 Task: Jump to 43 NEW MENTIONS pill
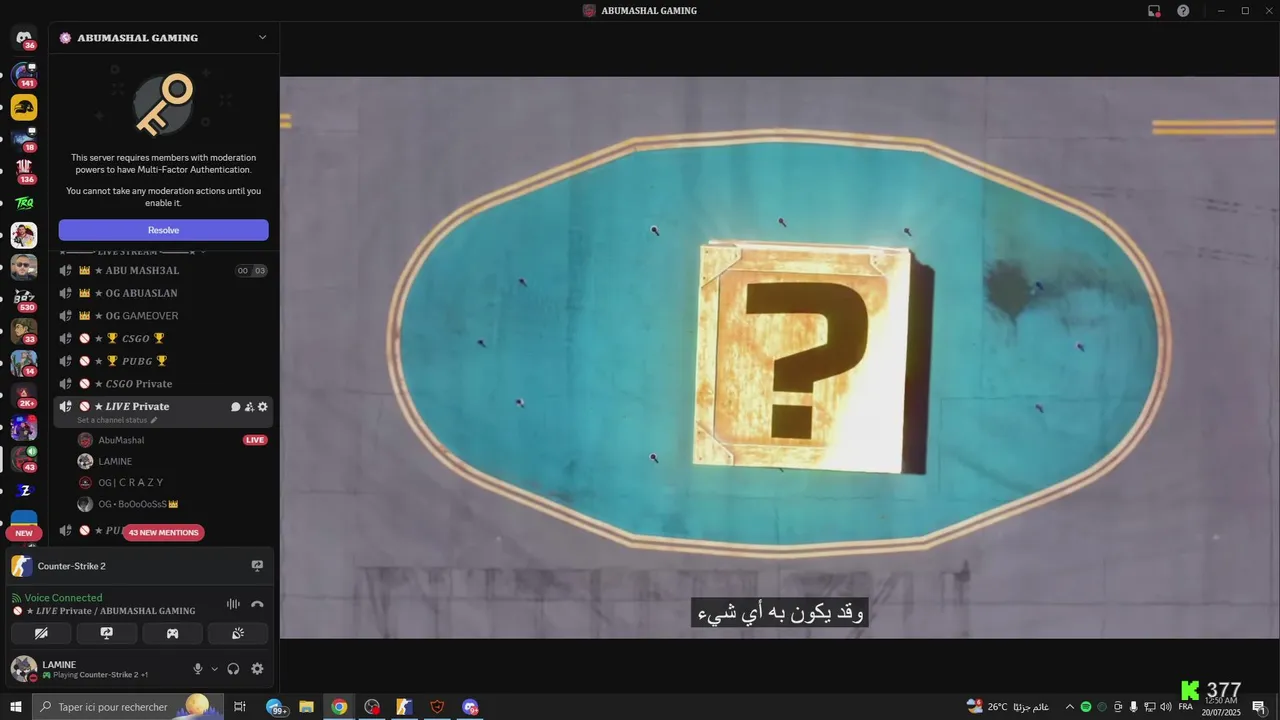click(x=163, y=533)
